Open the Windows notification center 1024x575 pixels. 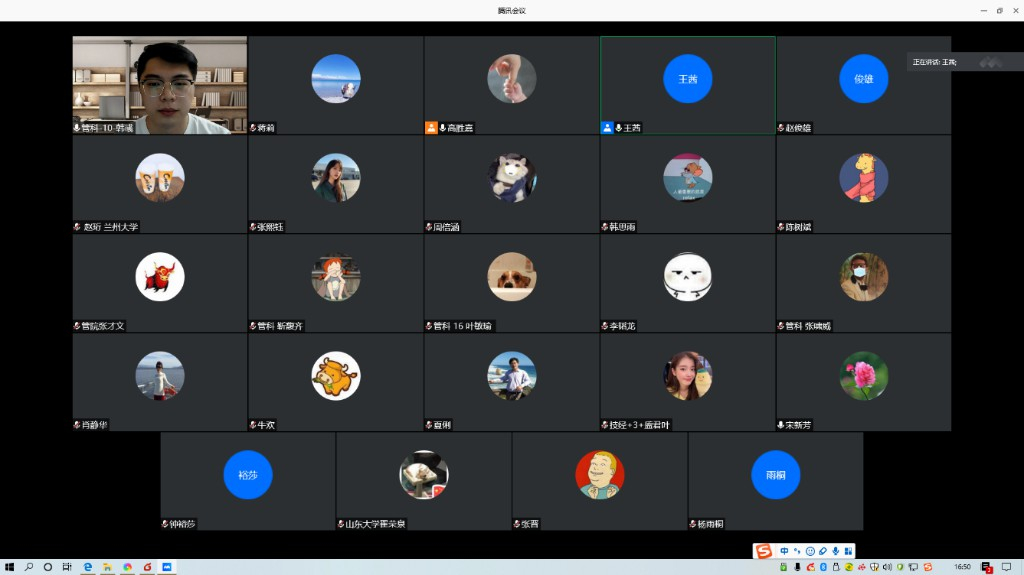click(x=1006, y=567)
